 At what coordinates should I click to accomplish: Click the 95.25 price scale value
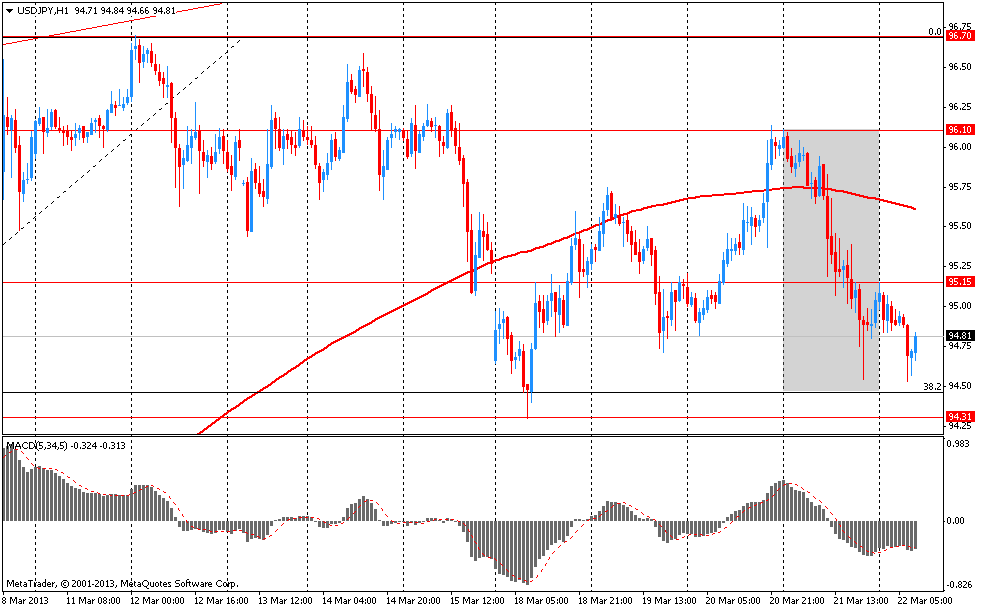(x=960, y=266)
